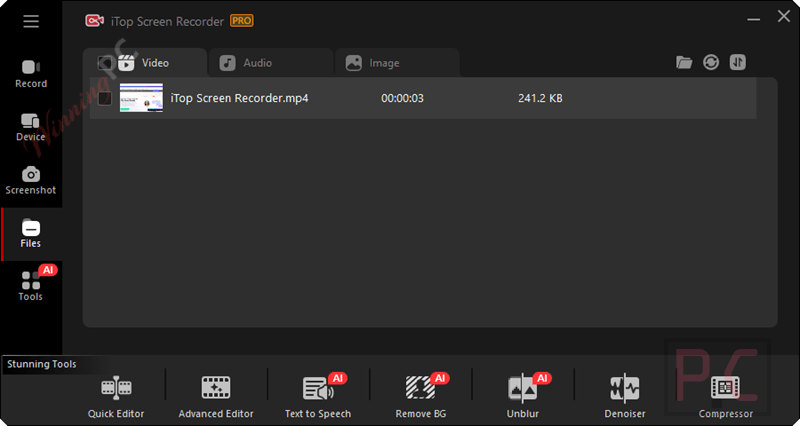Launch the Advanced Editor tool
Screen dimensions: 800x426
click(216, 397)
